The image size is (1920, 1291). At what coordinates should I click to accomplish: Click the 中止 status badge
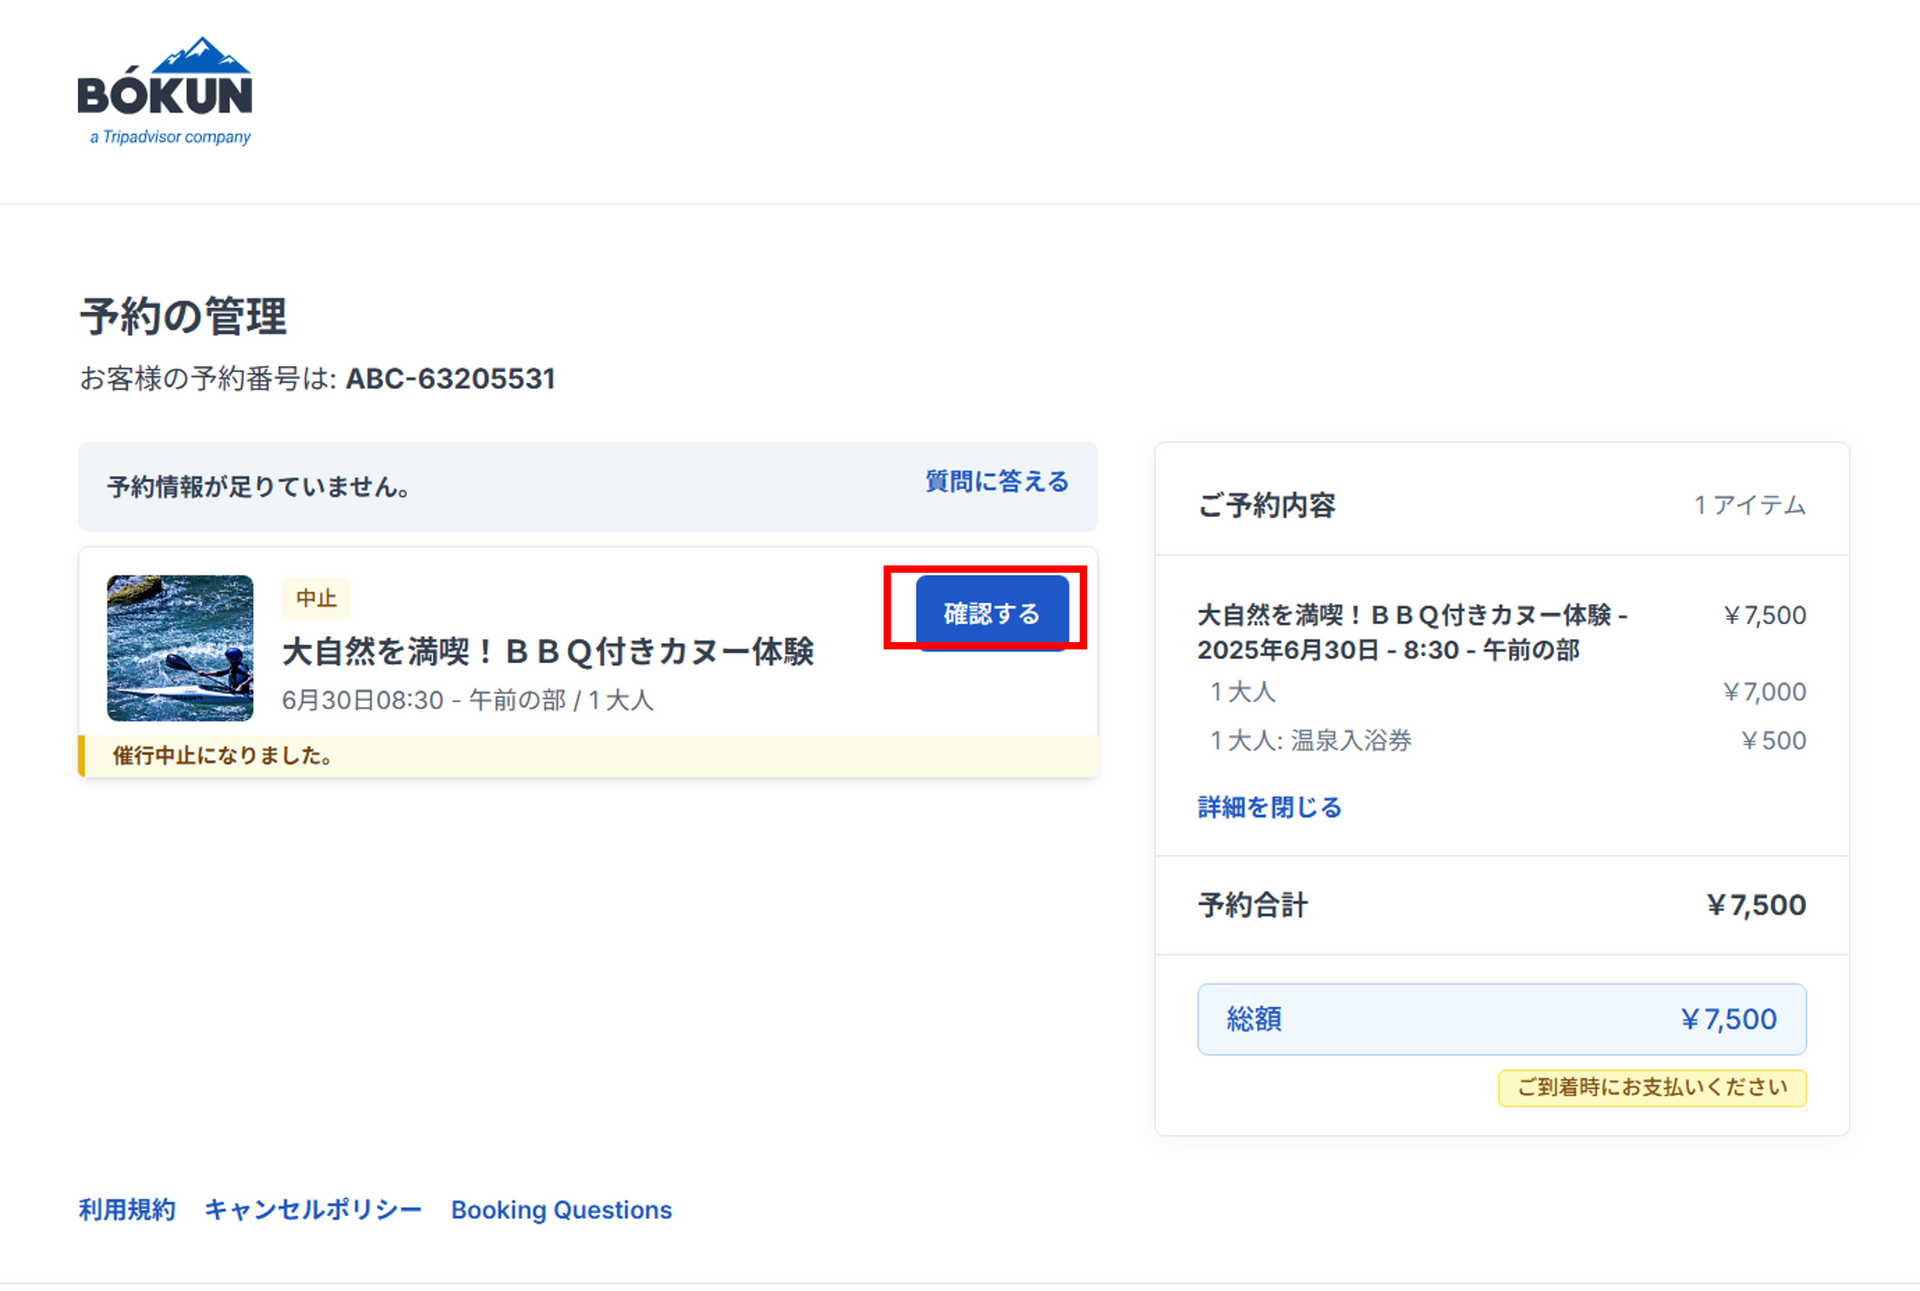tap(316, 598)
